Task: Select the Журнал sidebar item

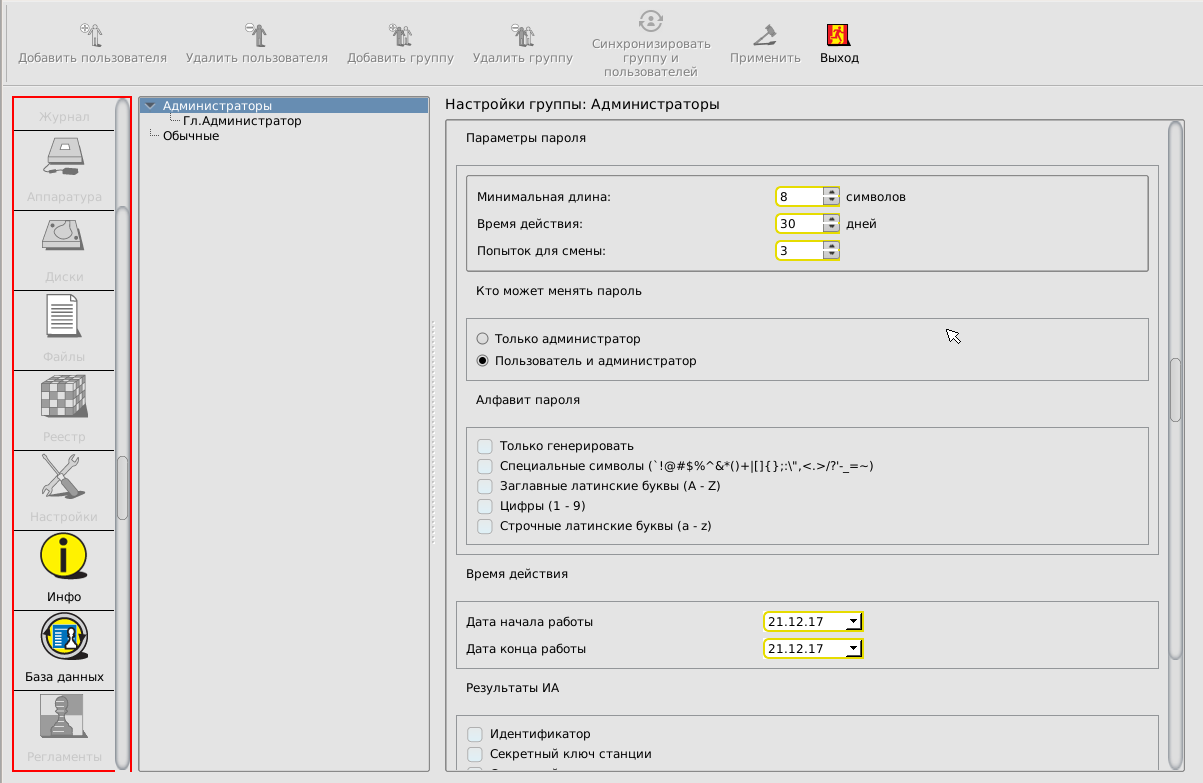Action: [x=65, y=117]
